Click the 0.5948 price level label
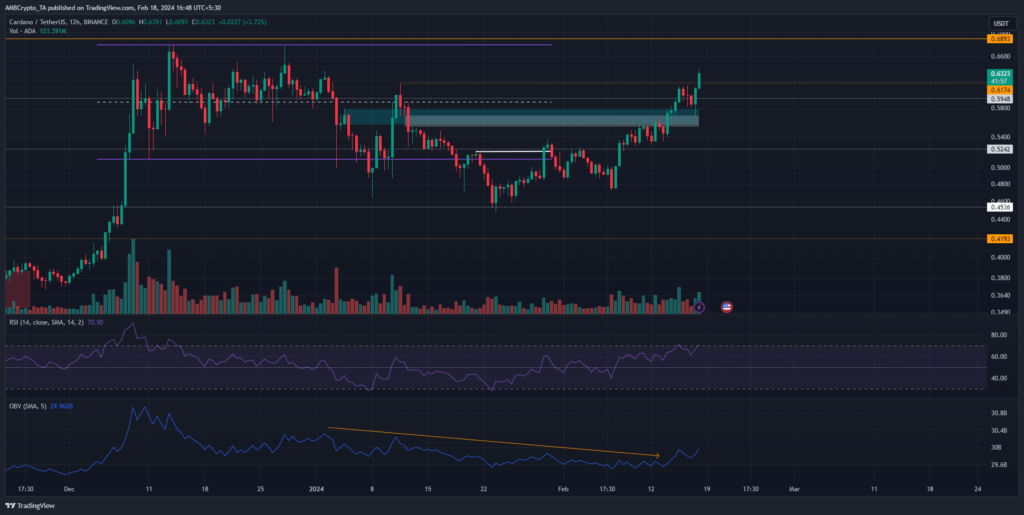The width and height of the screenshot is (1024, 515). point(998,99)
